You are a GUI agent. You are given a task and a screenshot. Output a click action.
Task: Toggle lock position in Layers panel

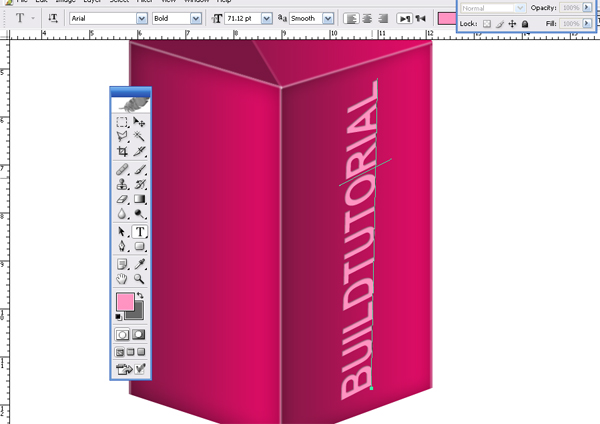512,24
